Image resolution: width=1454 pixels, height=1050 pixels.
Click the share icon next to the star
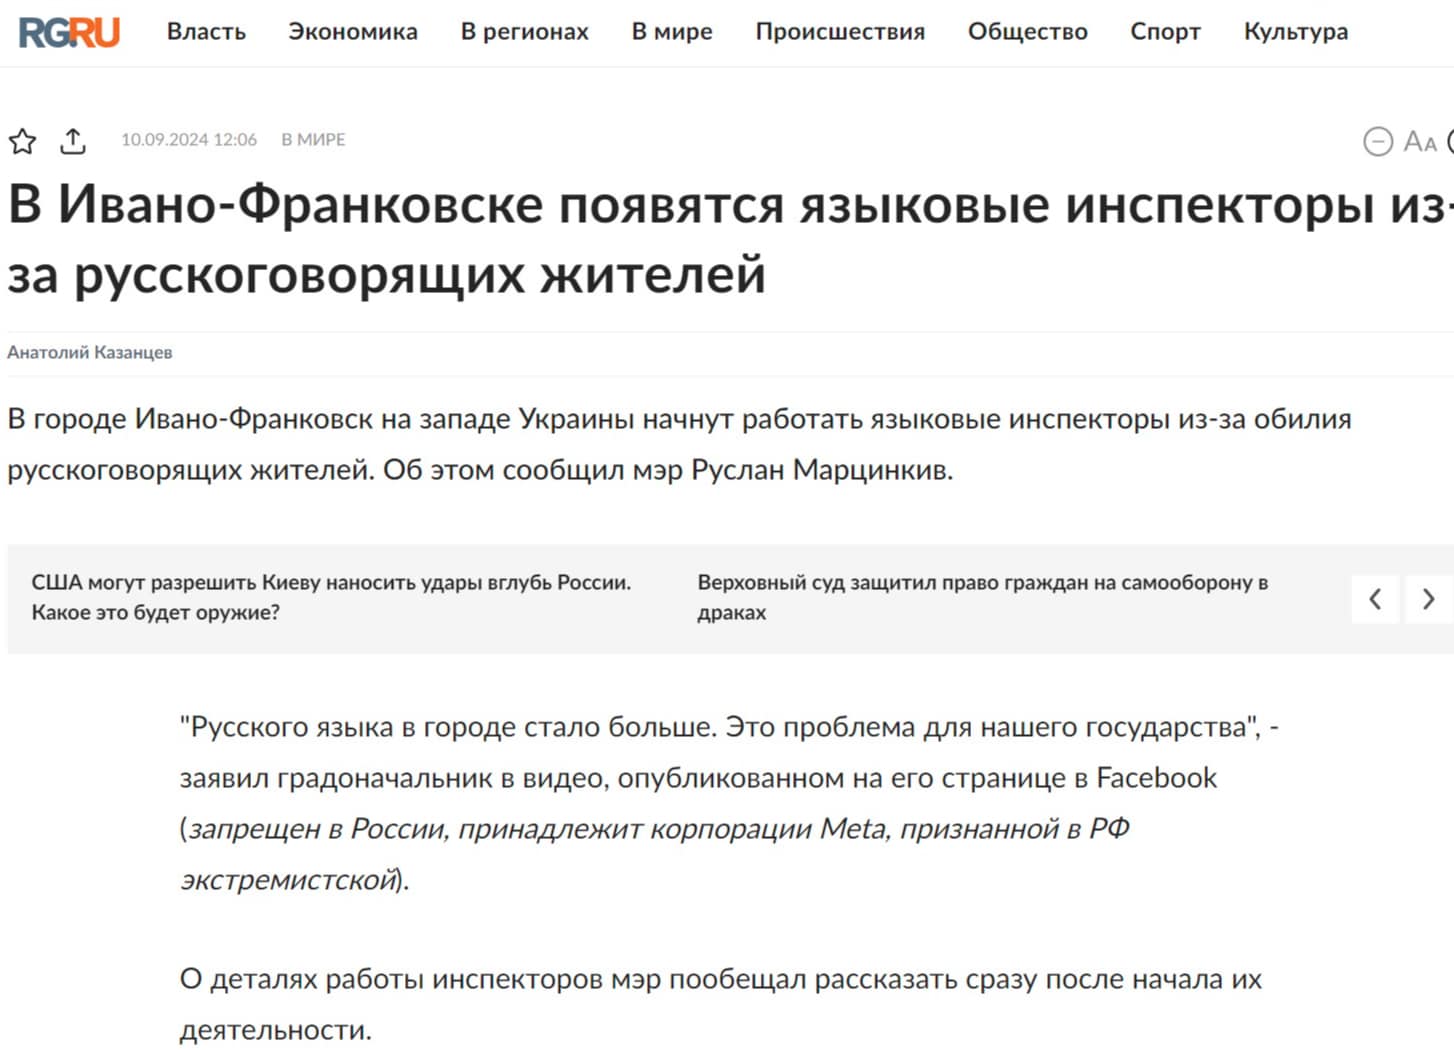coord(73,141)
